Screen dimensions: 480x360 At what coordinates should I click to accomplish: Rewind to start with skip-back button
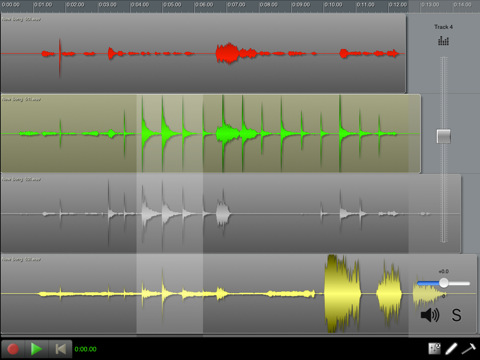pyautogui.click(x=60, y=349)
